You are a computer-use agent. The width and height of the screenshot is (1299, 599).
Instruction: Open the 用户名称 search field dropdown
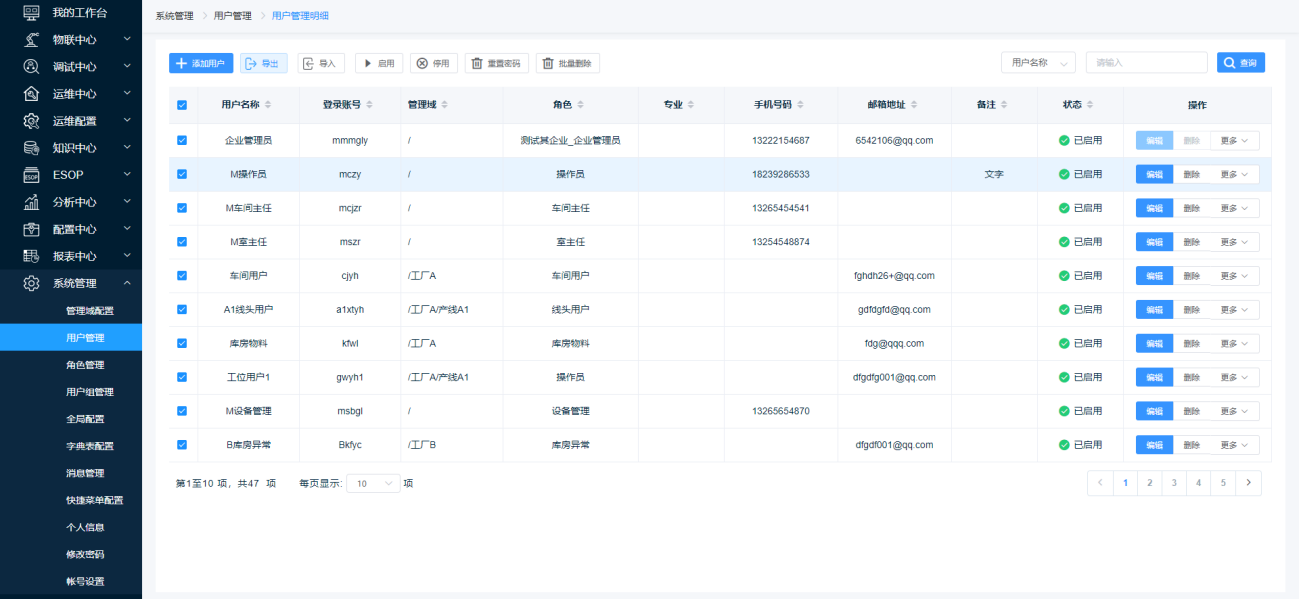(1038, 63)
